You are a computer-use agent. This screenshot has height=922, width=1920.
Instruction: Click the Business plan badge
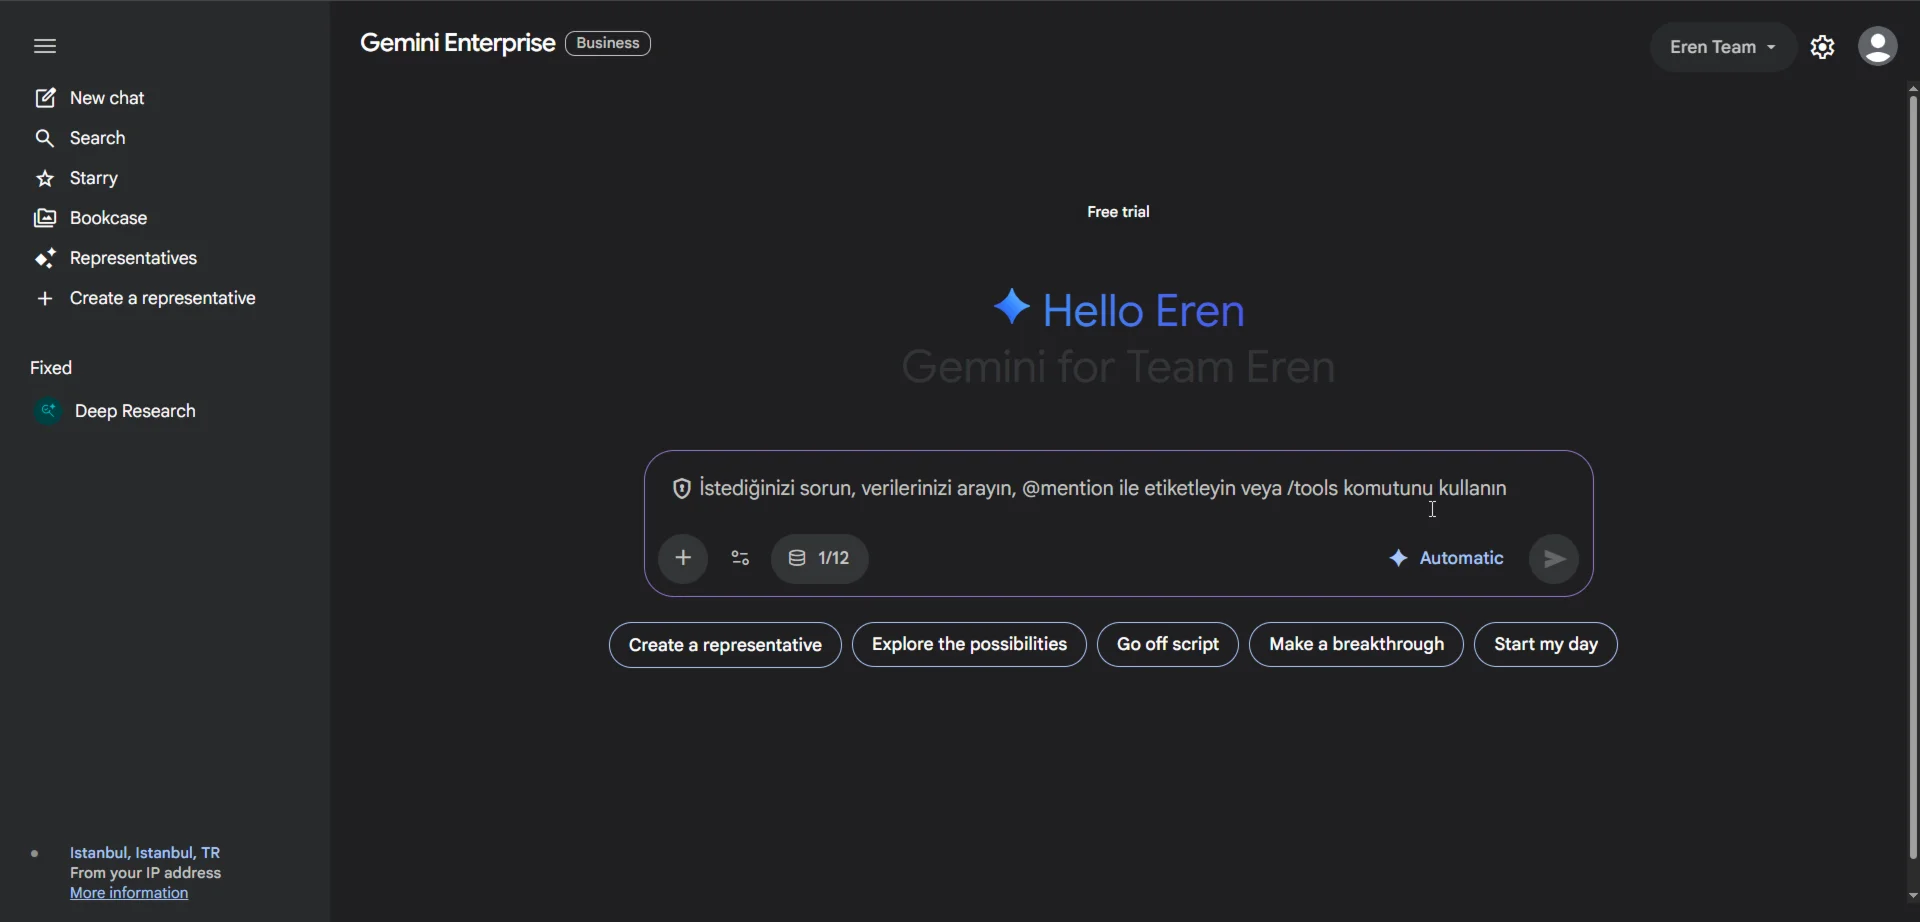click(x=608, y=44)
